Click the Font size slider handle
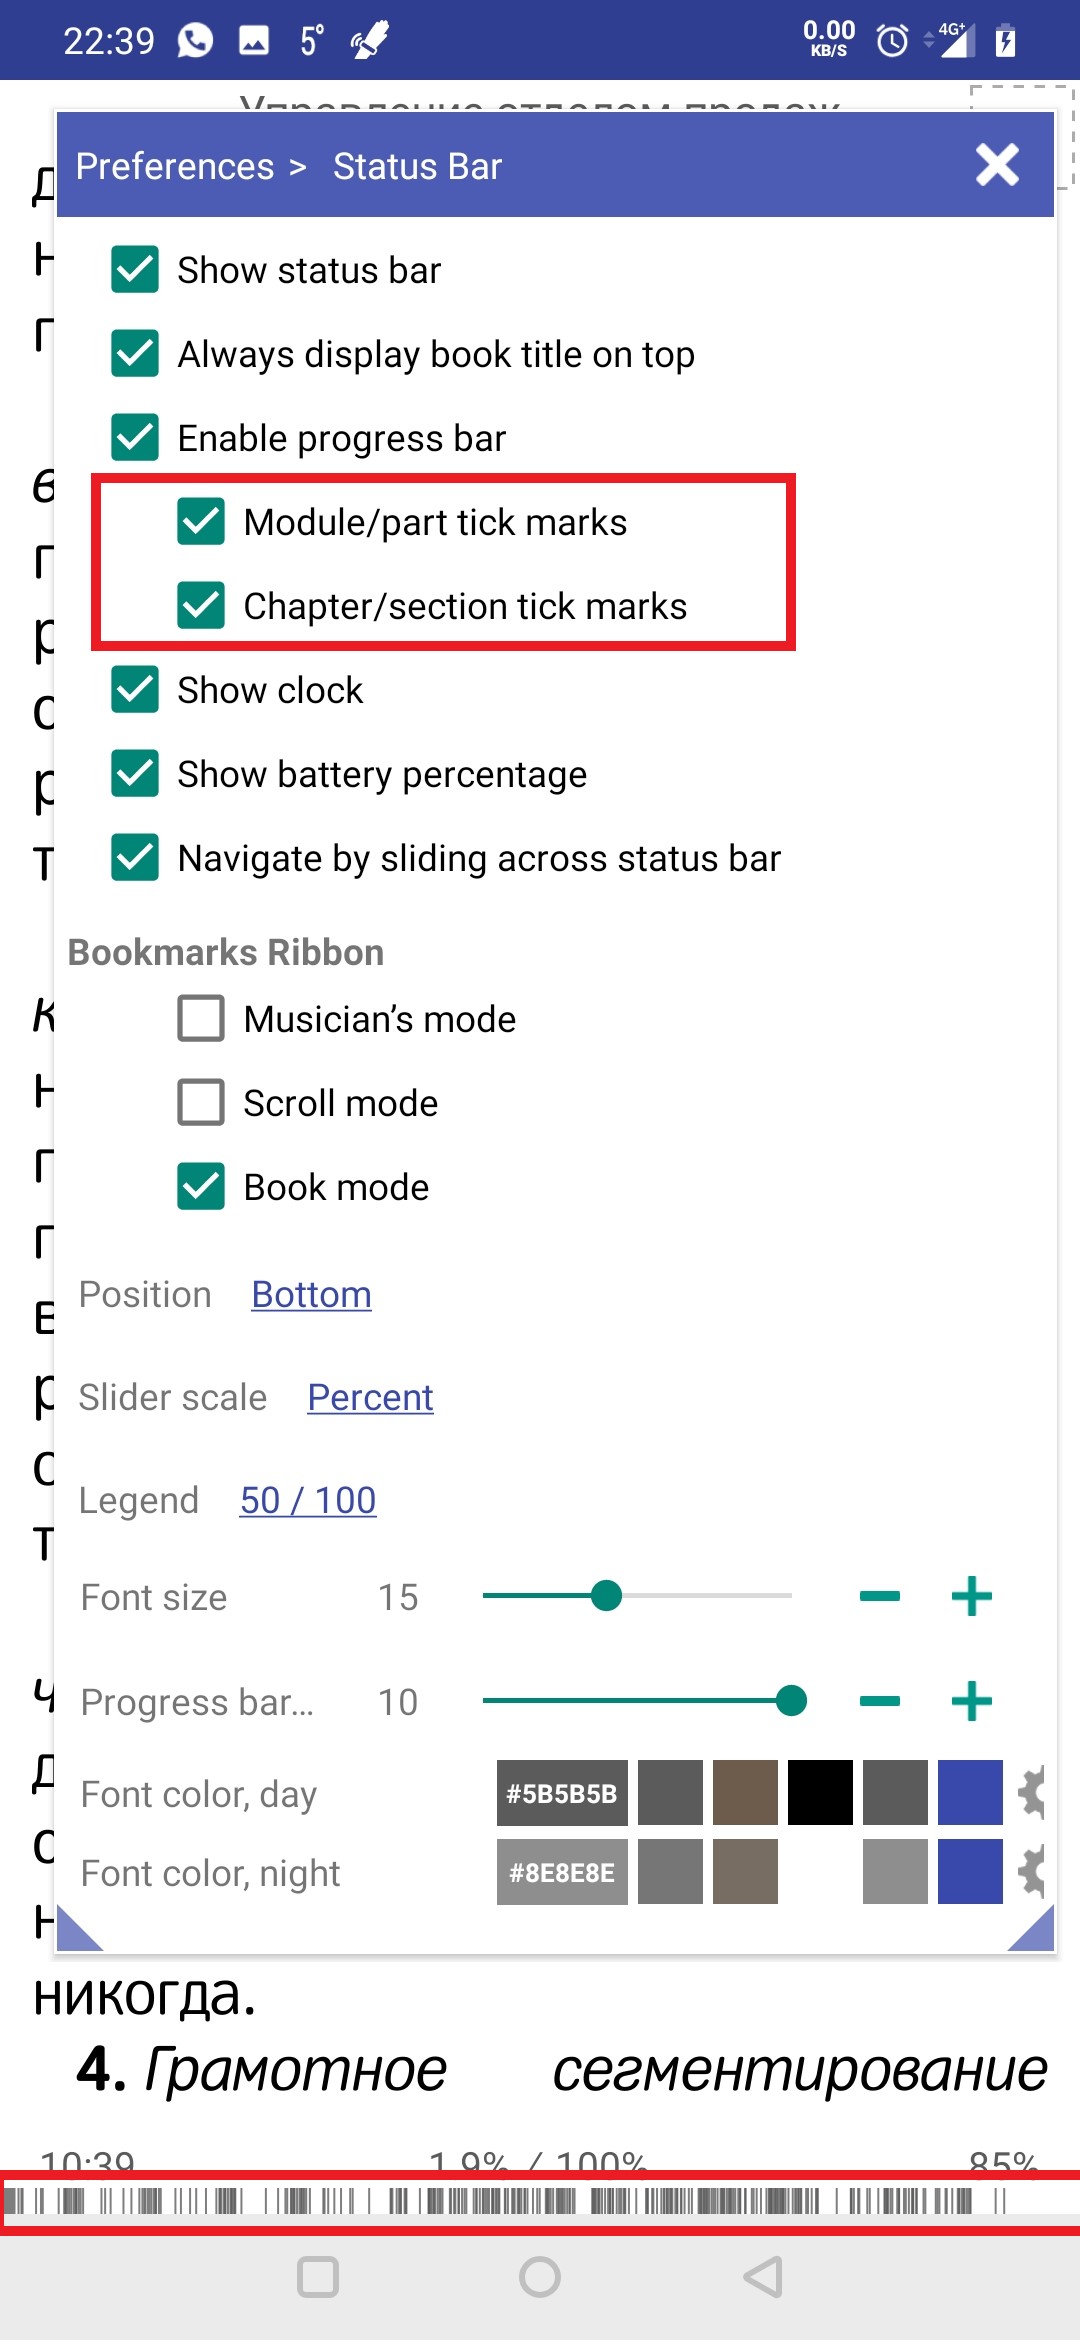This screenshot has height=2340, width=1080. click(x=606, y=1596)
